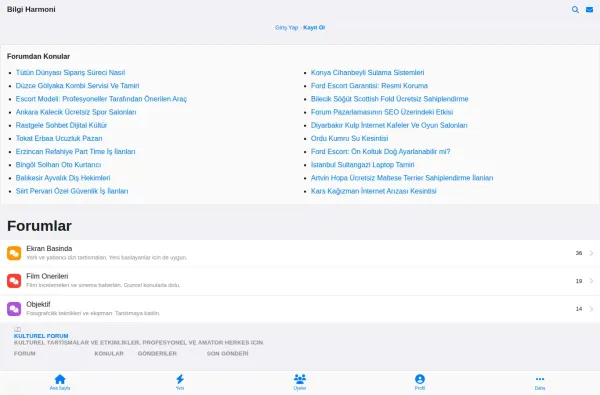
Task: Open the Daha three-dots menu
Action: (540, 379)
